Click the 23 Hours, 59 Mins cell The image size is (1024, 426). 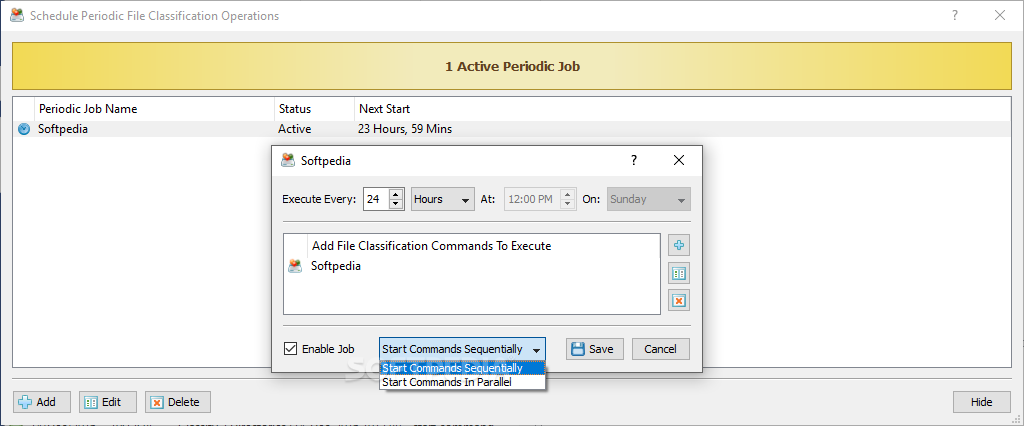point(405,129)
